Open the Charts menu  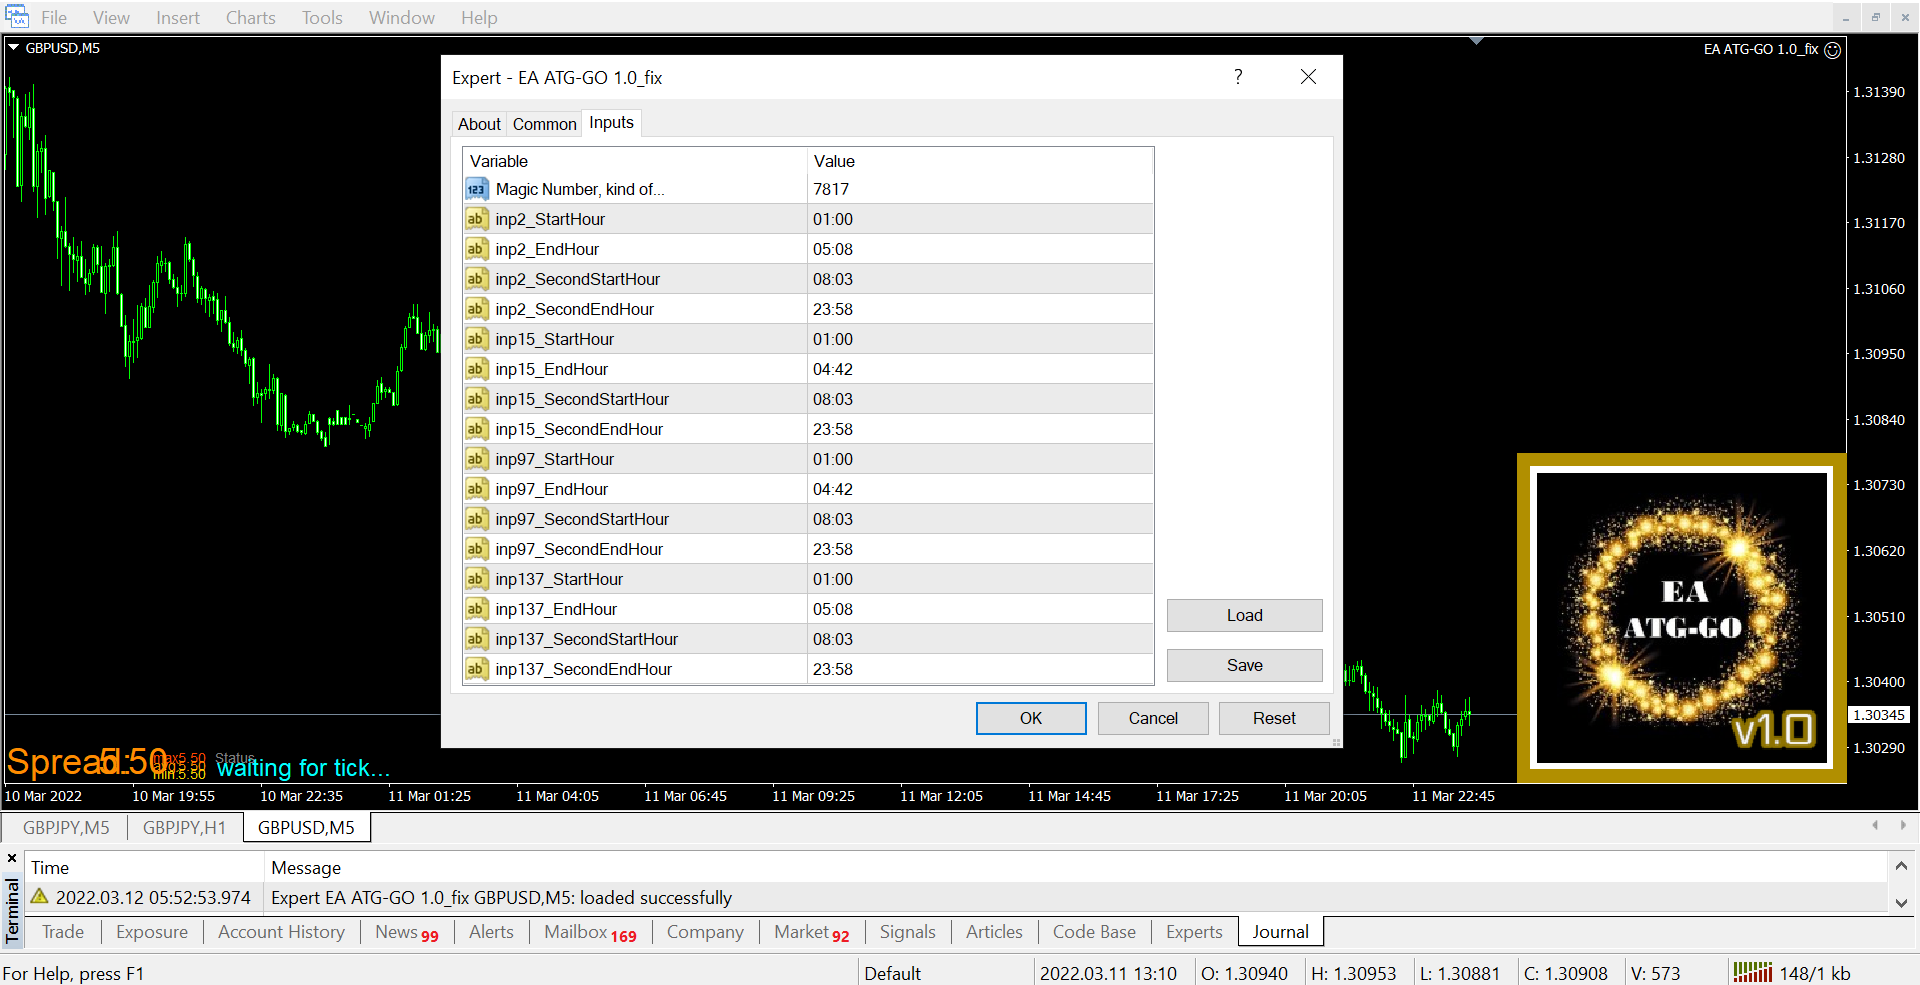250,18
